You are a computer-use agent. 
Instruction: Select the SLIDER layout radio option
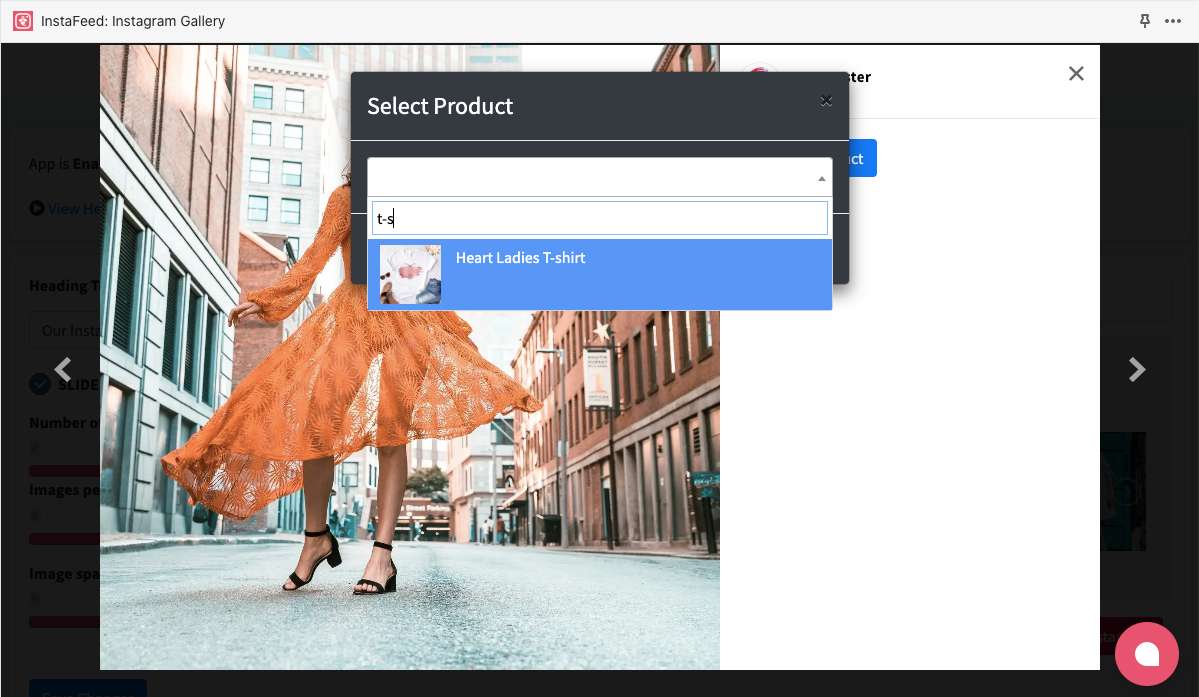pyautogui.click(x=40, y=384)
